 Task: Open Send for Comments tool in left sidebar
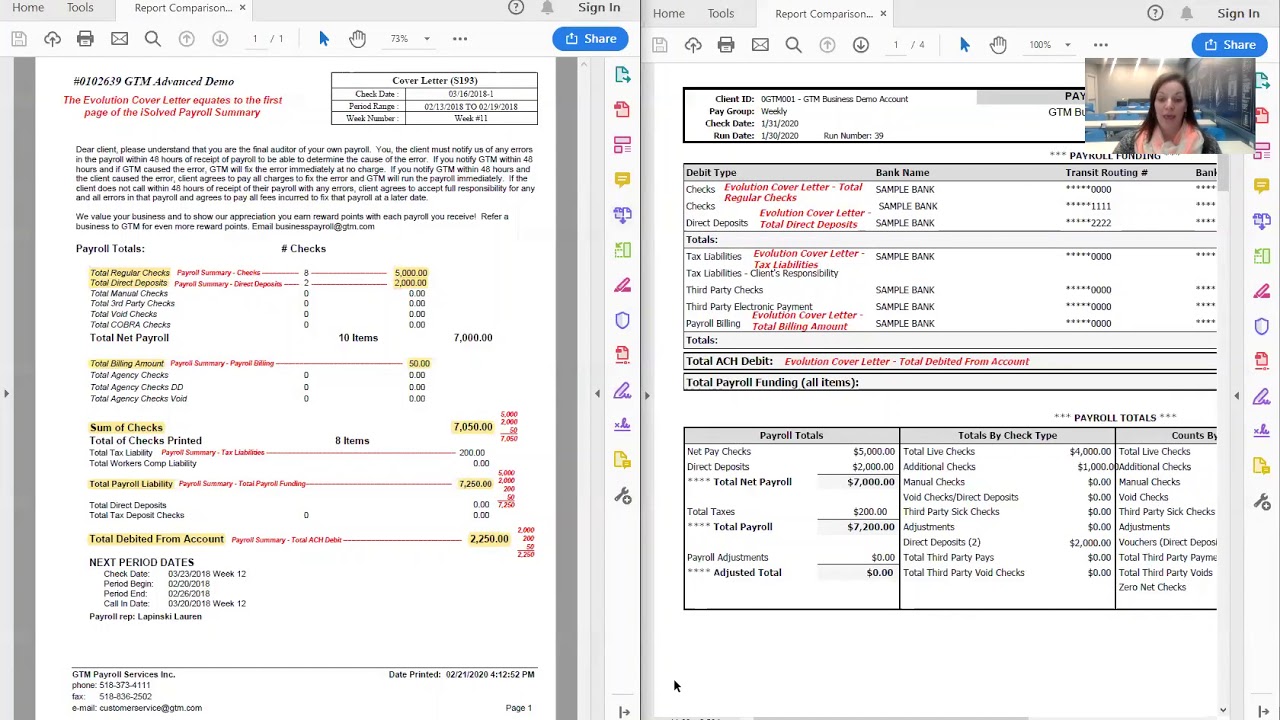coord(622,460)
